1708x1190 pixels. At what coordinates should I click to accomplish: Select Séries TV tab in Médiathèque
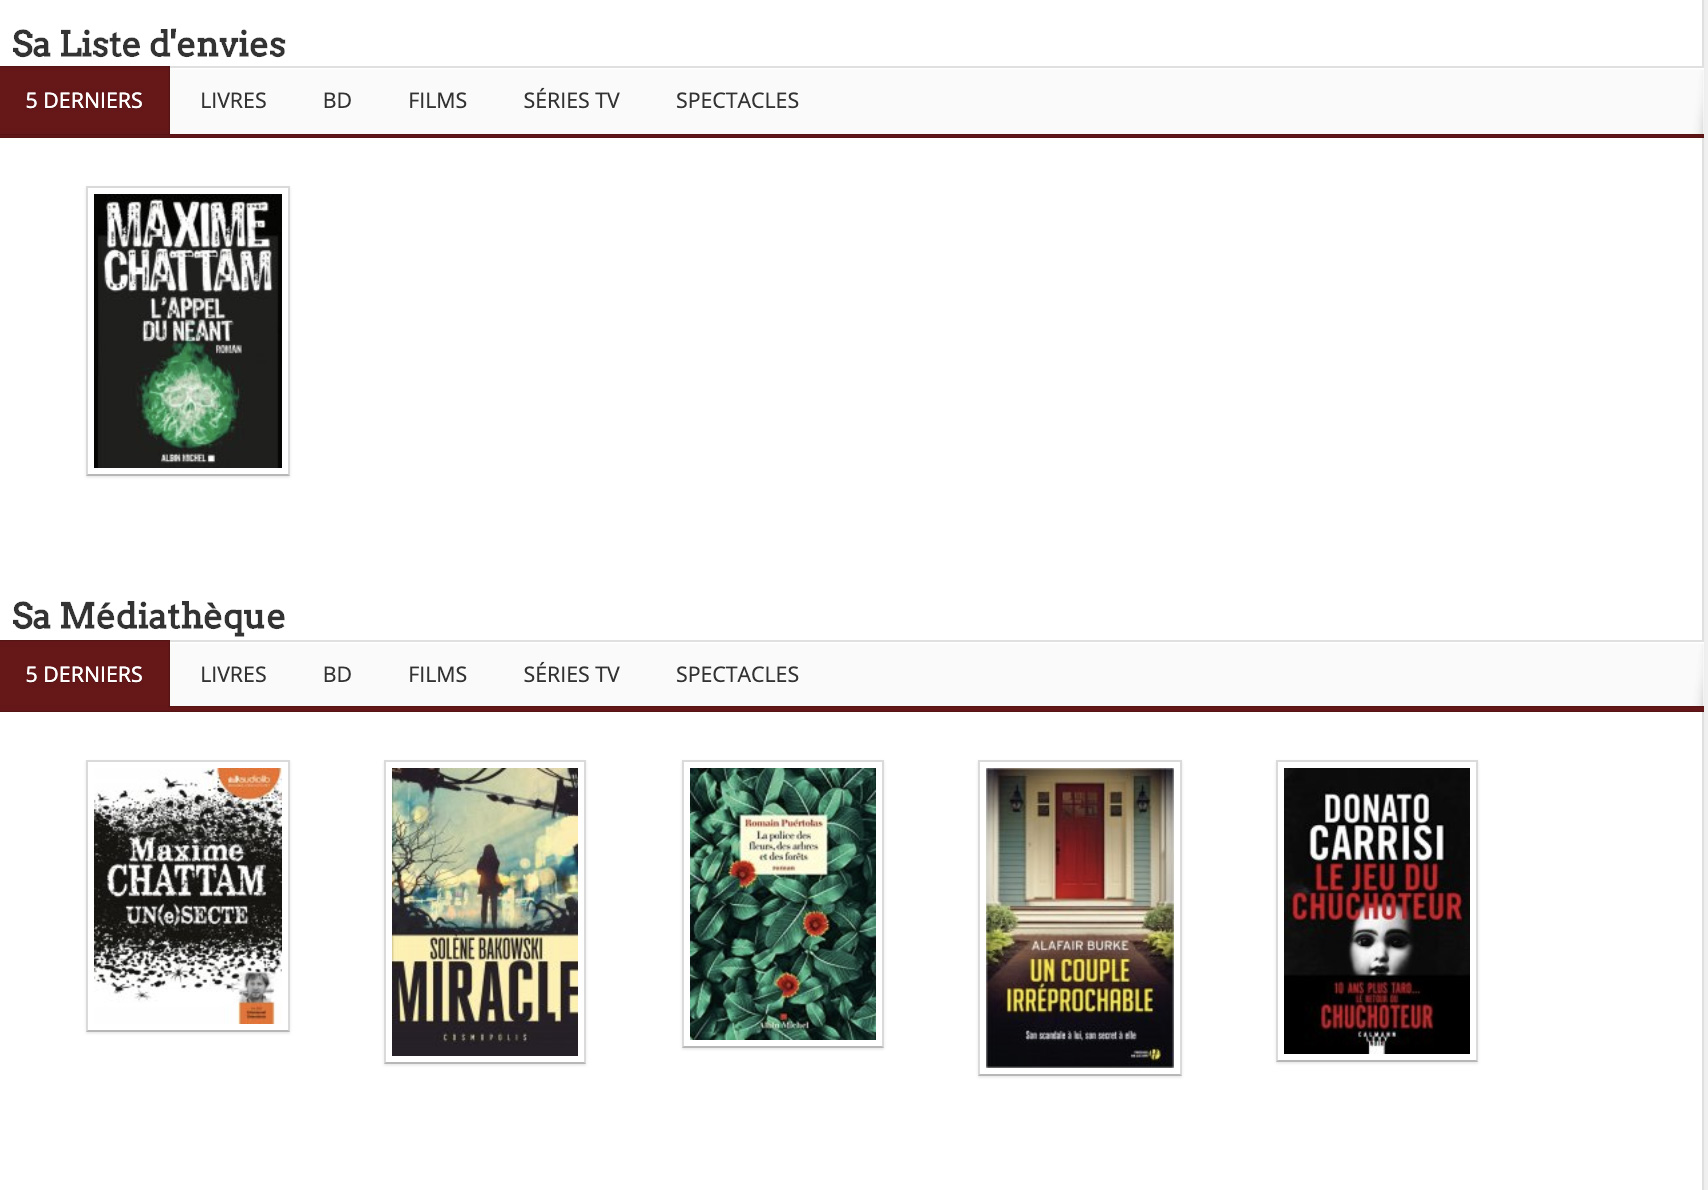[571, 675]
